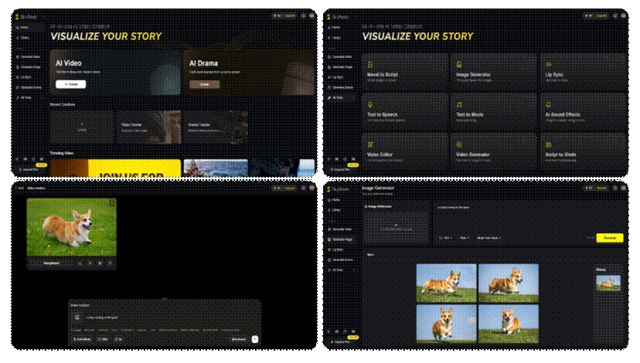This screenshot has width=640, height=363.
Task: Click Create button on AI Drama card
Action: coord(204,84)
